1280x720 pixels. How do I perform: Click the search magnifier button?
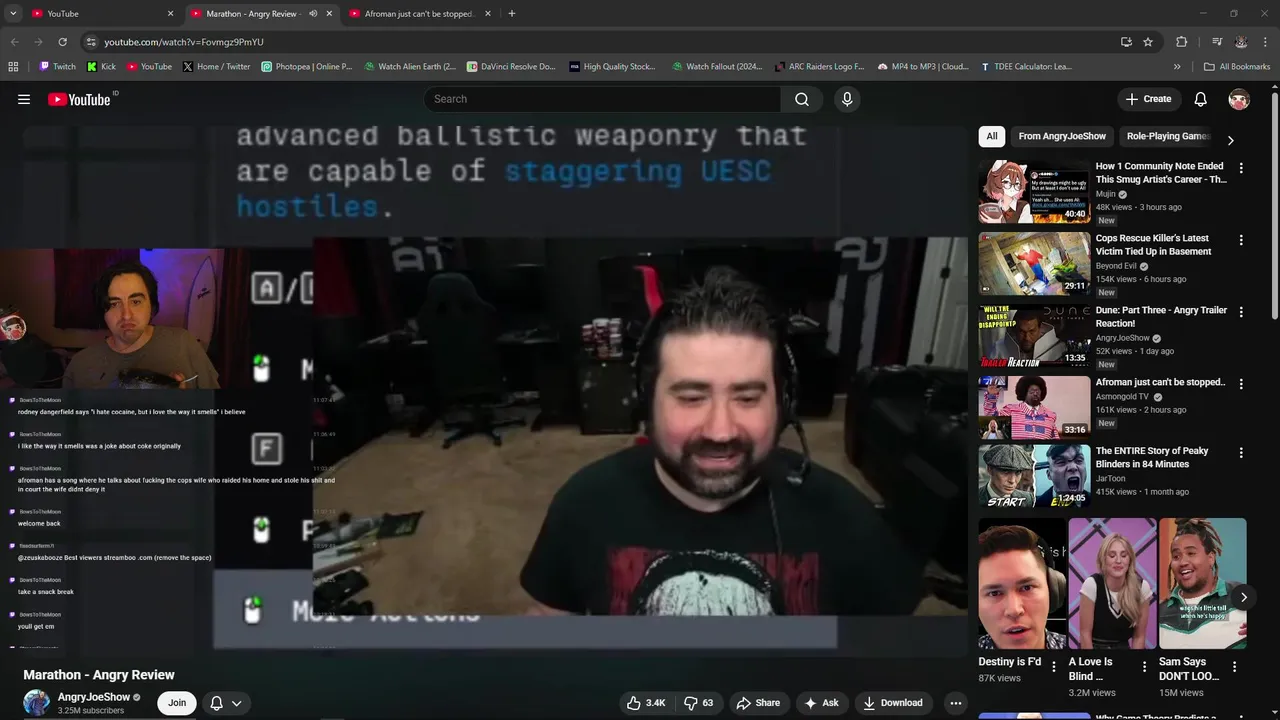(801, 99)
